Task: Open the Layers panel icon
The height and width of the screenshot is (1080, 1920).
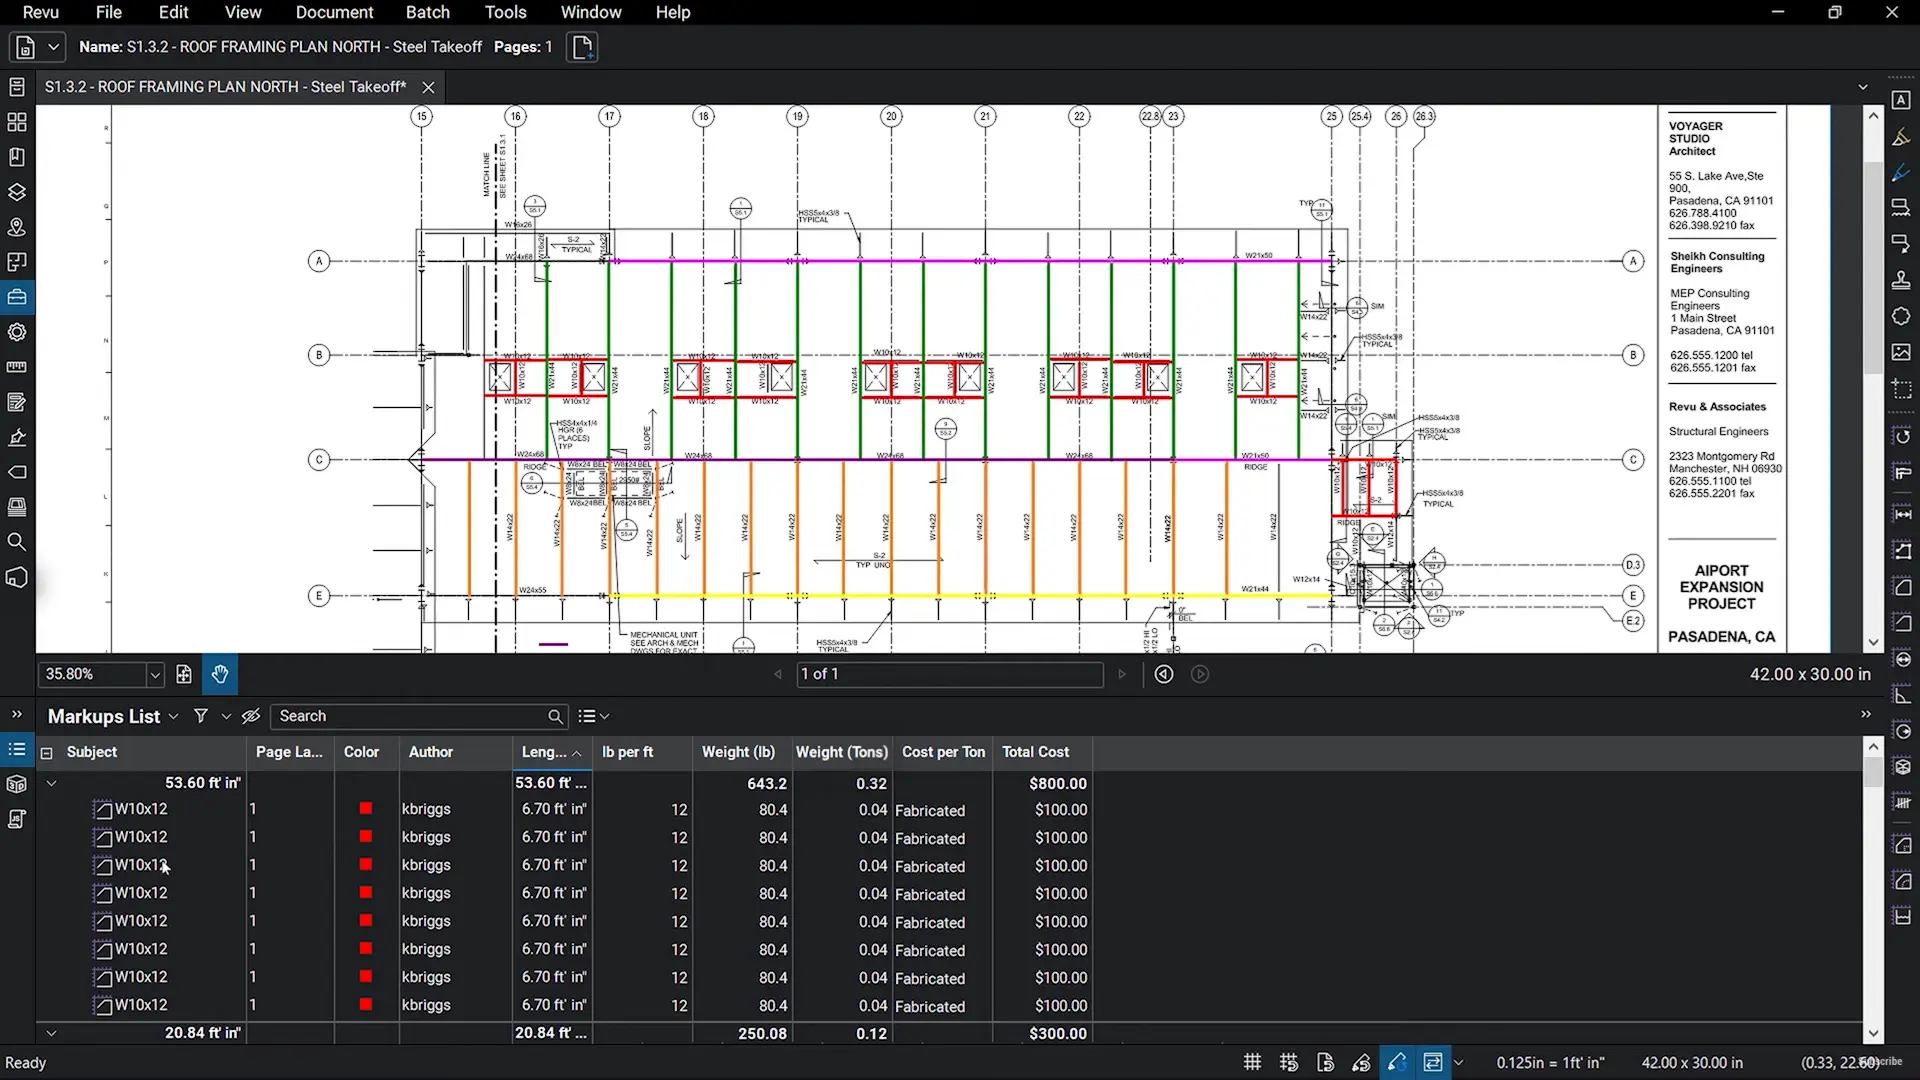Action: tap(17, 192)
